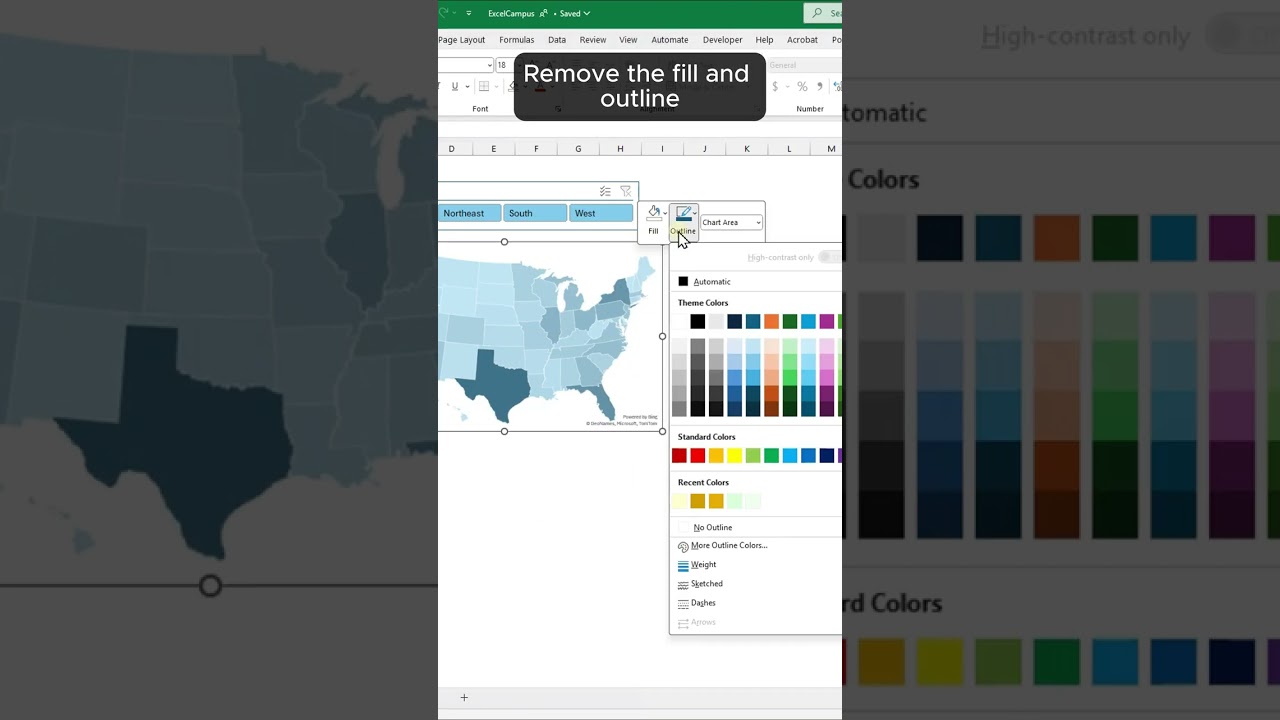Image resolution: width=1280 pixels, height=720 pixels.
Task: Open the Saved status dropdown
Action: pyautogui.click(x=575, y=13)
